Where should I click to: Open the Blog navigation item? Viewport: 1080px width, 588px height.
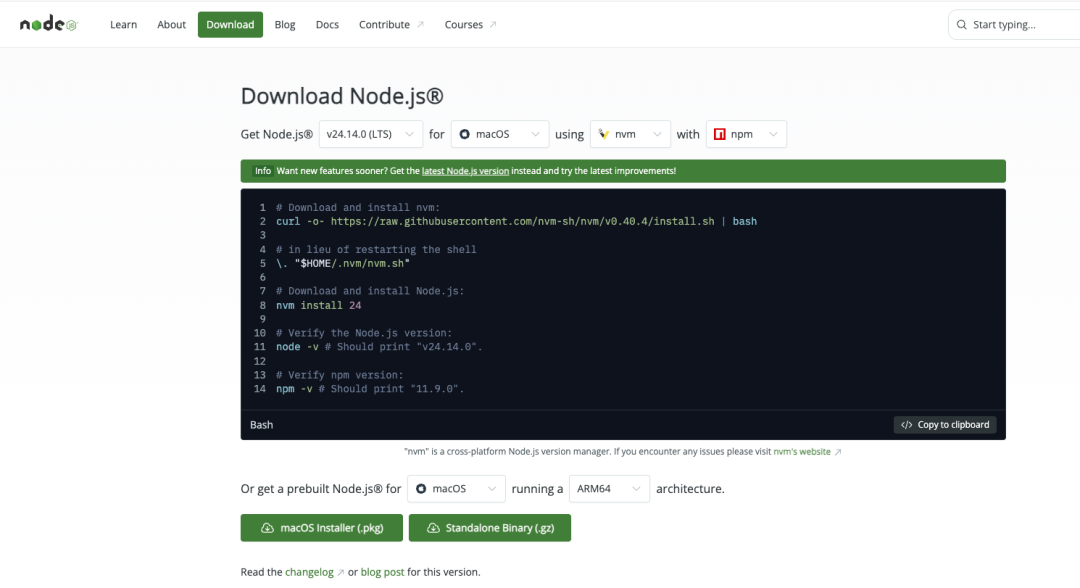point(285,24)
